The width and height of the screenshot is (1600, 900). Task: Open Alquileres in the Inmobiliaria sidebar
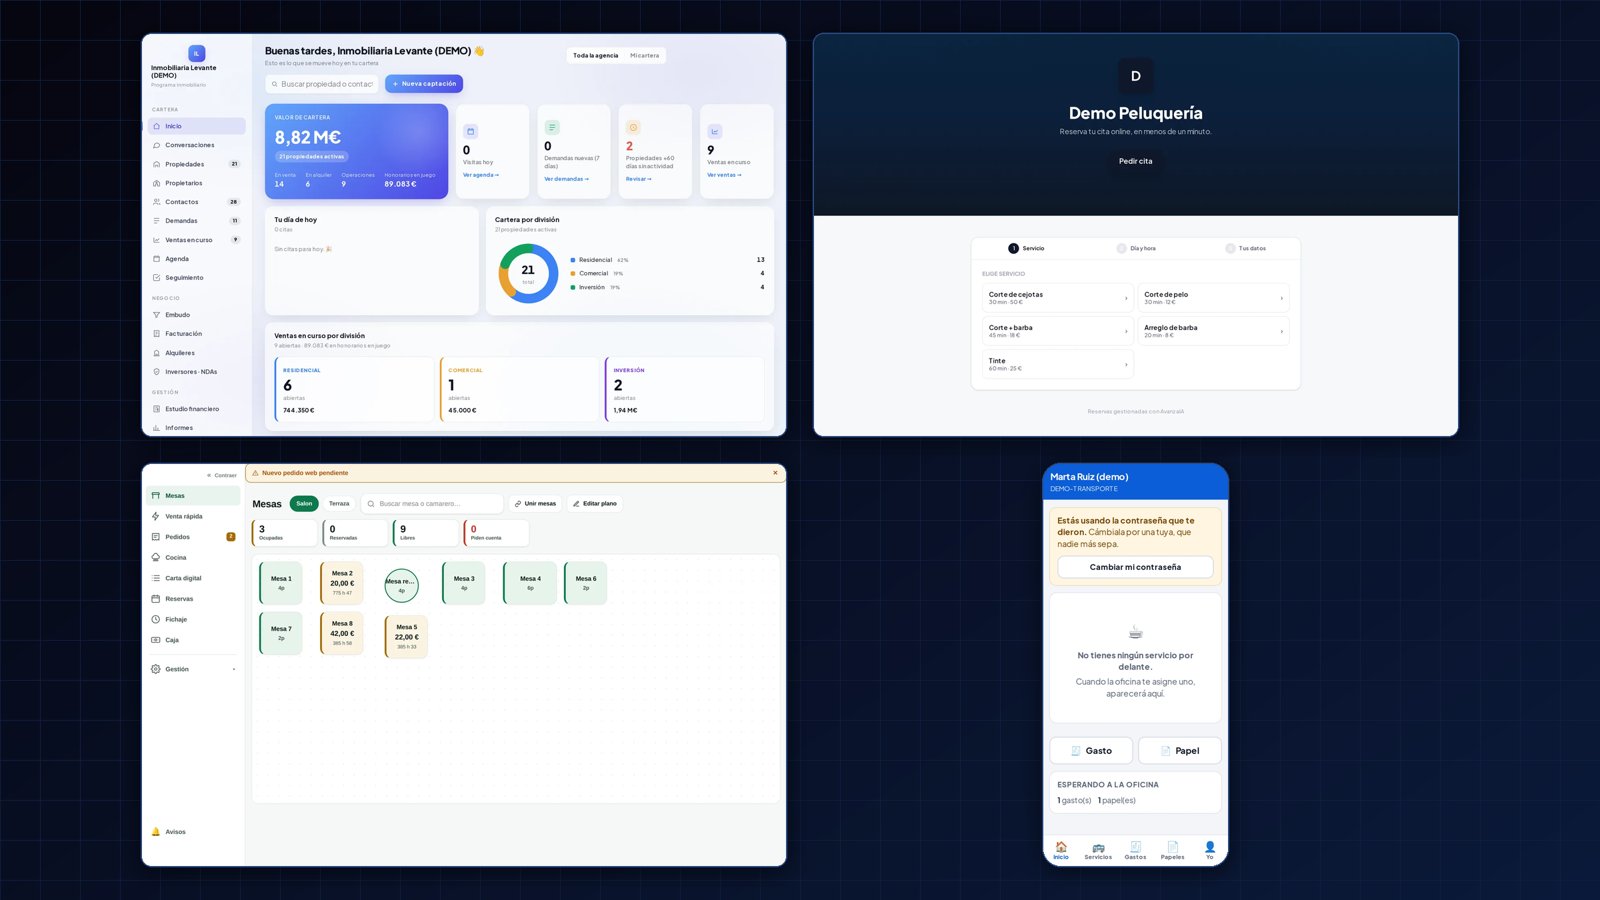(x=196, y=353)
